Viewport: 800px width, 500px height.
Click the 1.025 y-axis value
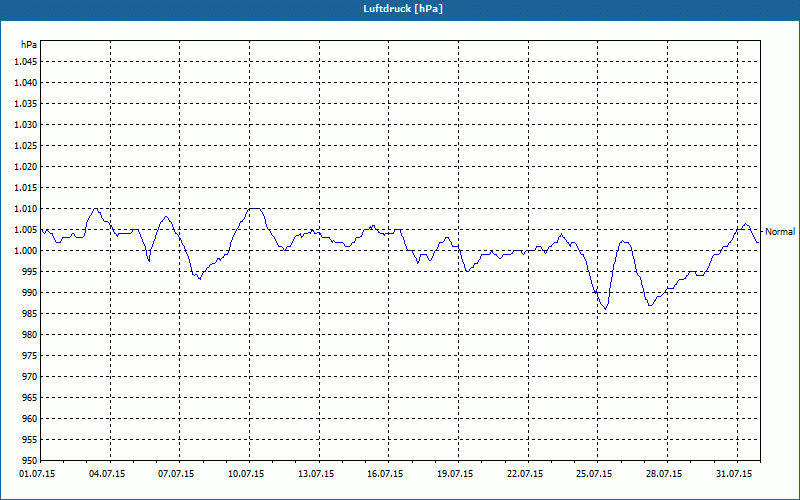point(26,145)
